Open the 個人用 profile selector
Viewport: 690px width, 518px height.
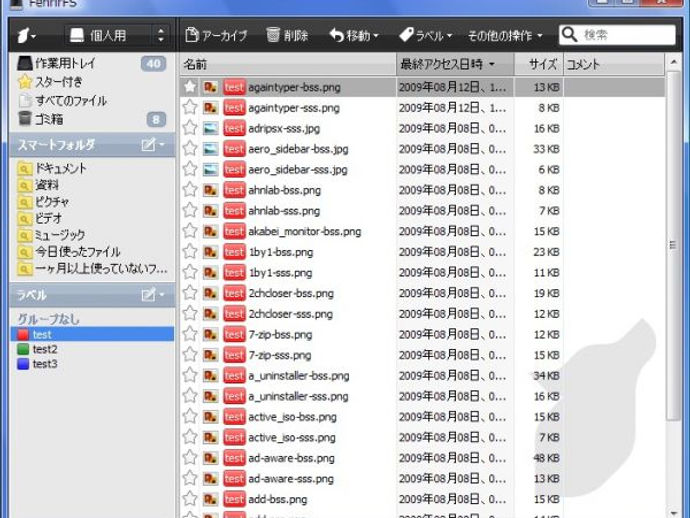tap(117, 35)
